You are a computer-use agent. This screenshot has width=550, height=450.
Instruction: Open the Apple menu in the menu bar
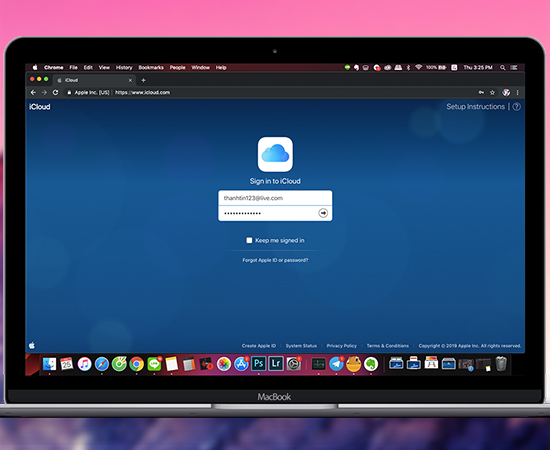[x=35, y=67]
